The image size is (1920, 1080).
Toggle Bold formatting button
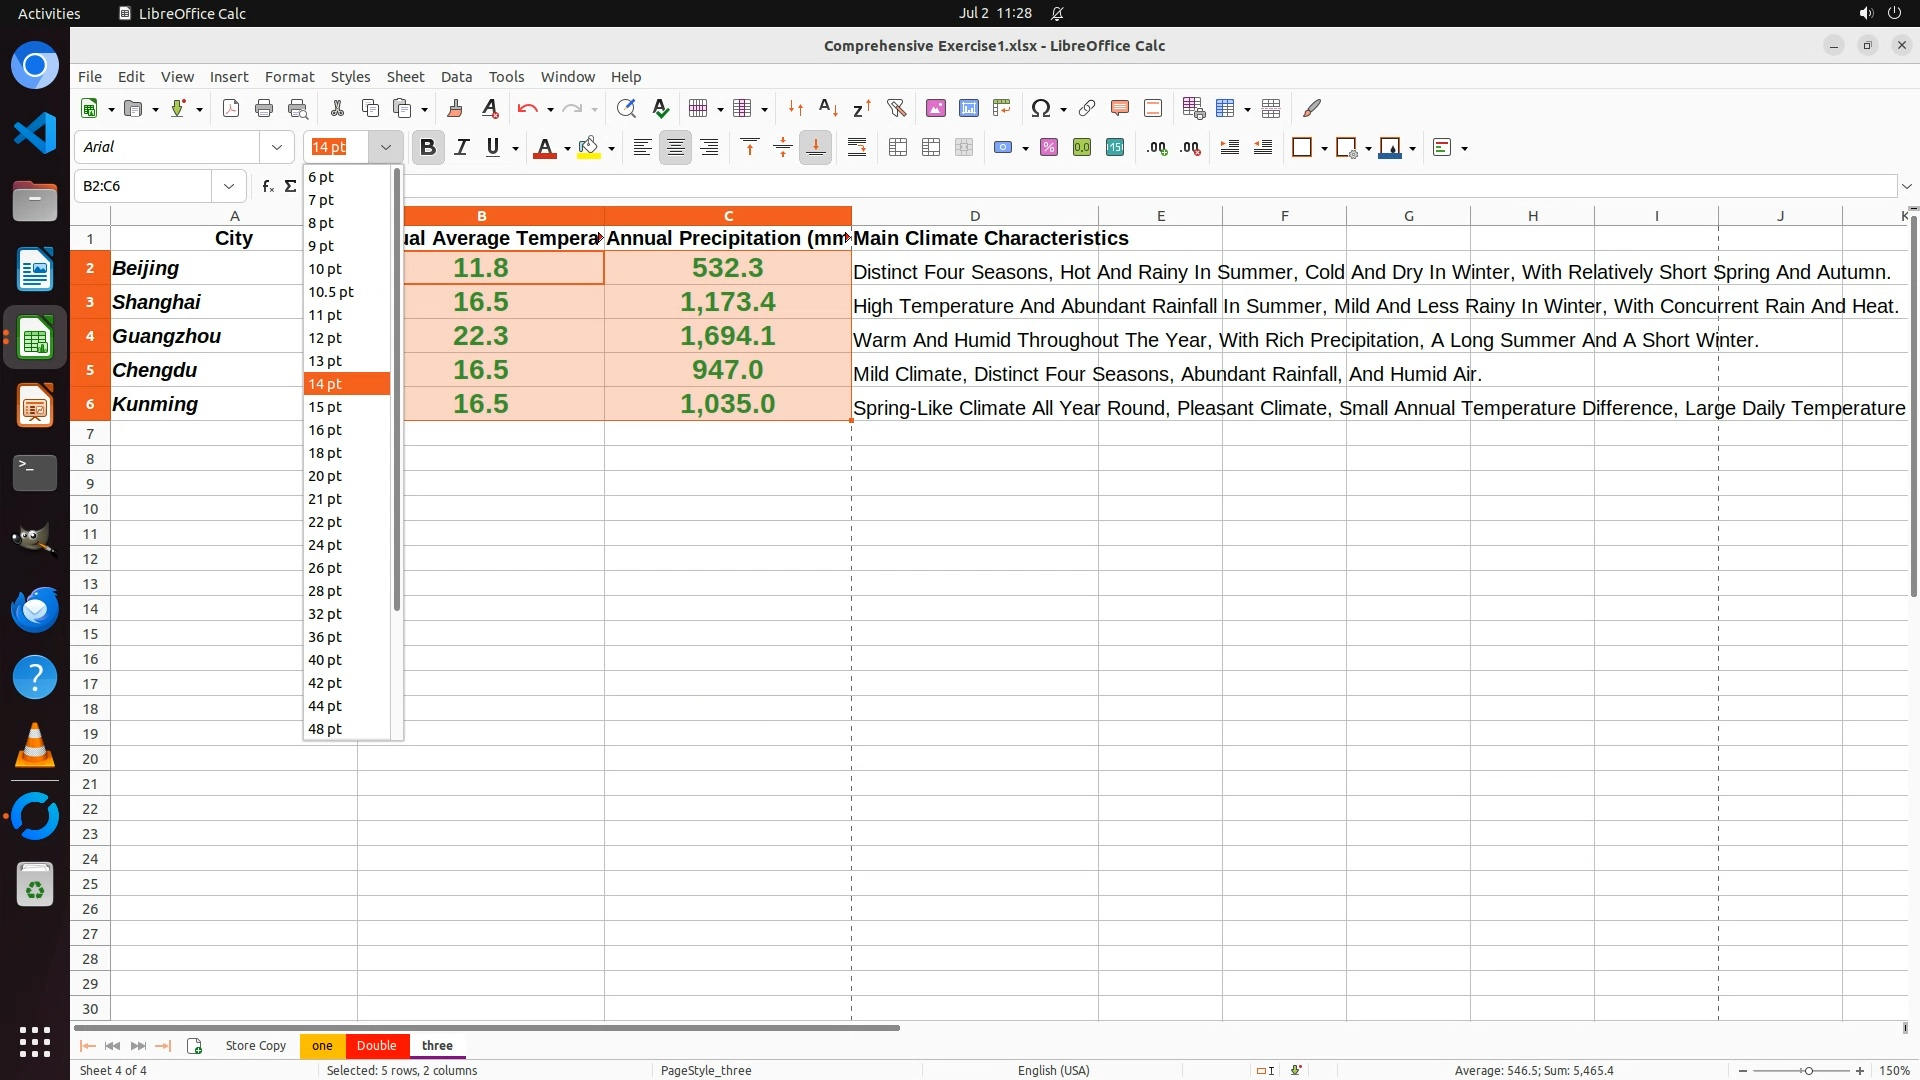tap(428, 148)
